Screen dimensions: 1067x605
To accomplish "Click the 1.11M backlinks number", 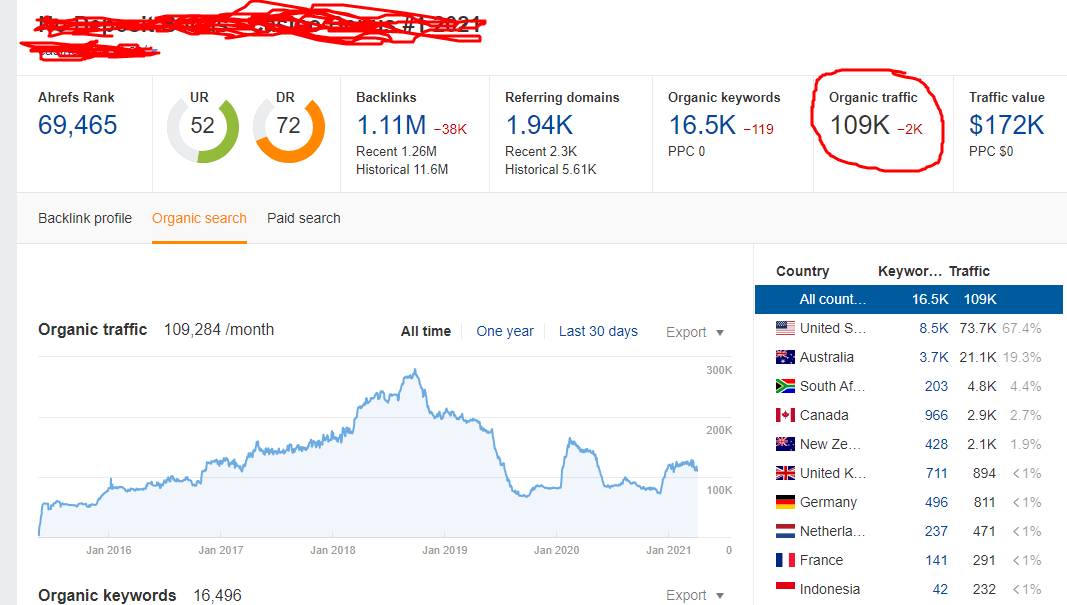I will [x=391, y=125].
